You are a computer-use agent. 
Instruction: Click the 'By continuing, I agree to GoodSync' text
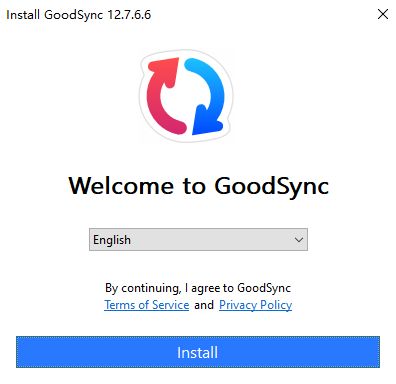click(x=198, y=288)
